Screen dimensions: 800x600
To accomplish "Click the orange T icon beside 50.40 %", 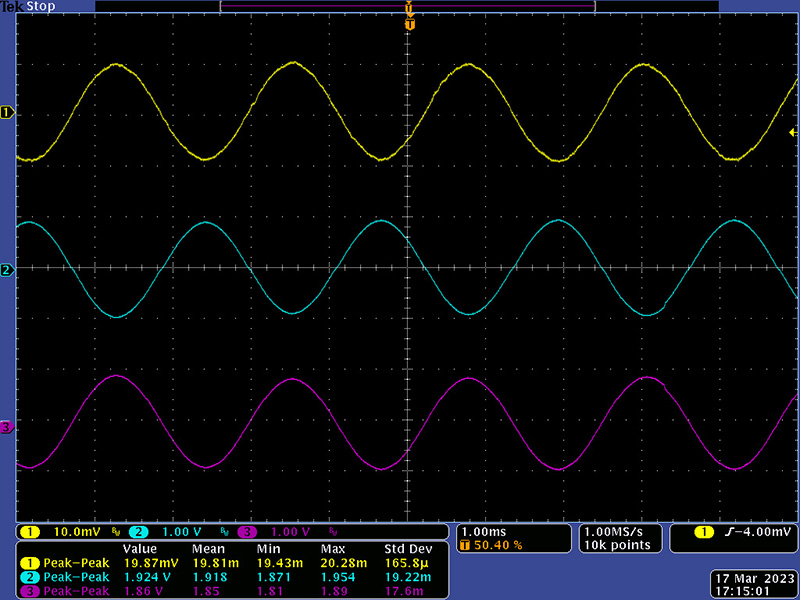I will [x=465, y=545].
